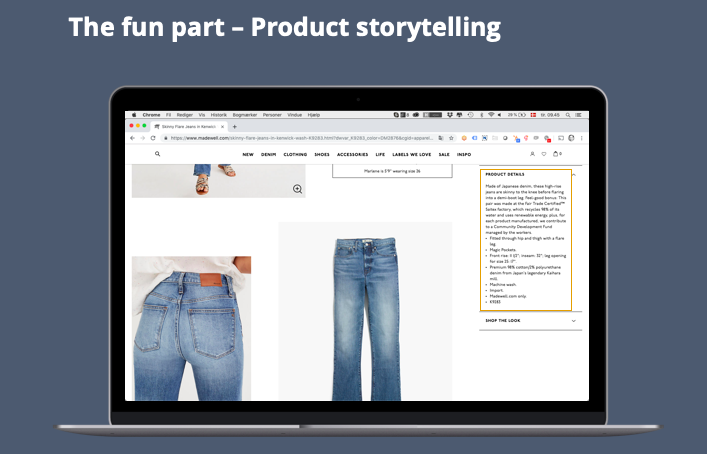Screen dimensions: 707x454
Task: Go back with browser back arrow
Action: (132, 138)
